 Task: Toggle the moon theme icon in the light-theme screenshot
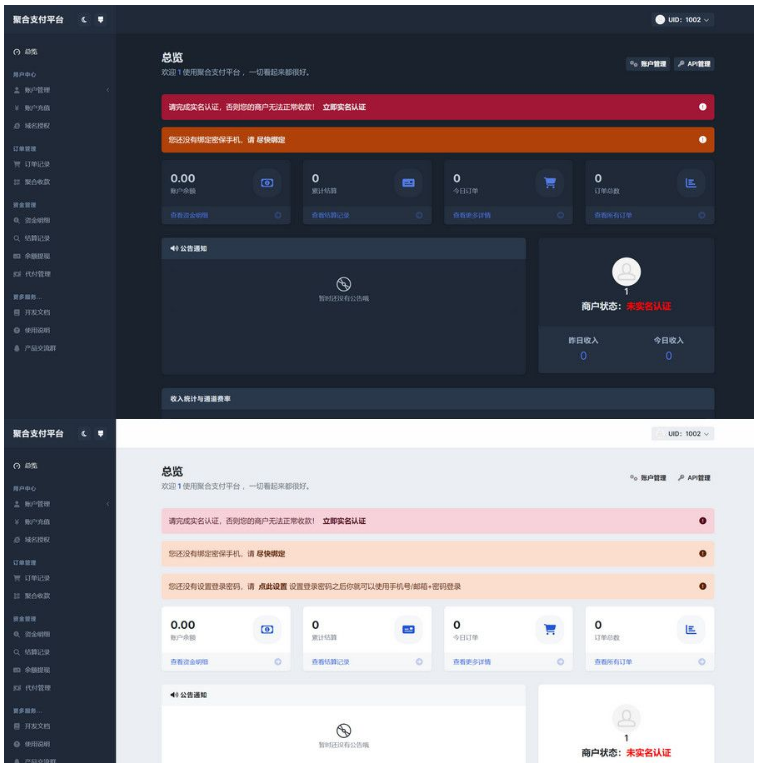pos(84,433)
